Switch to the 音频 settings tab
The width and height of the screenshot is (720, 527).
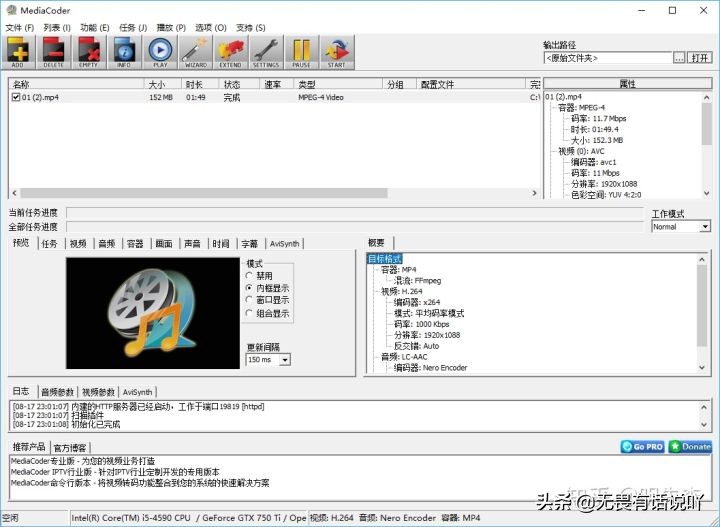pos(107,244)
